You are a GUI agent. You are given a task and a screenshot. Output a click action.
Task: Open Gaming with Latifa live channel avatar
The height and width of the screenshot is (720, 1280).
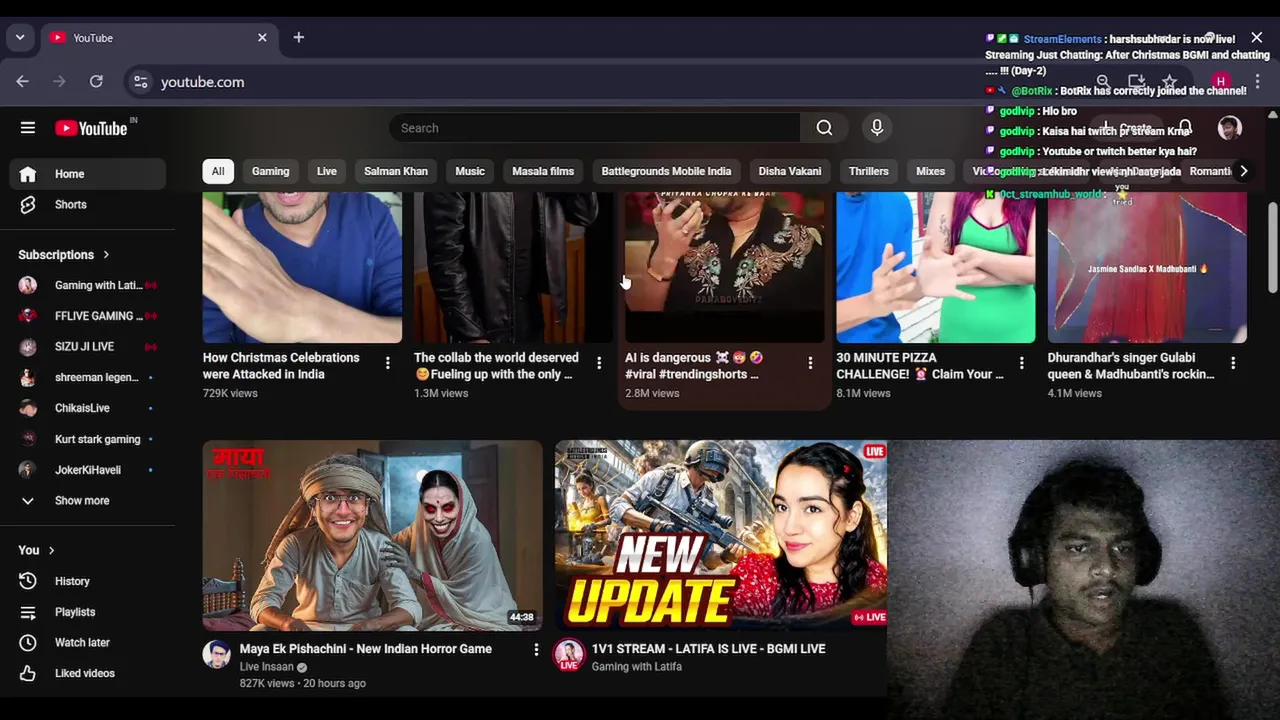pos(569,655)
